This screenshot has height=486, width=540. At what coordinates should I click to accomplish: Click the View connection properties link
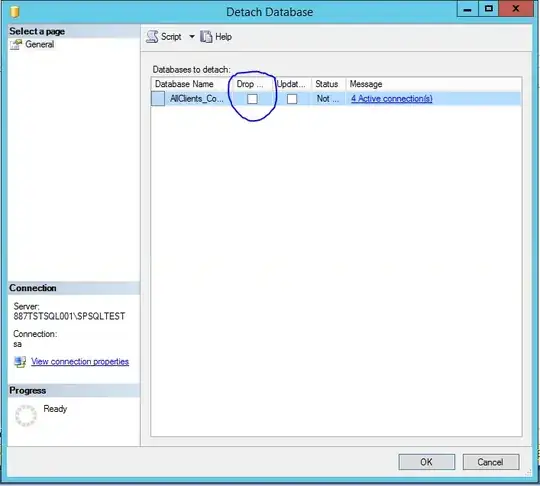point(80,361)
